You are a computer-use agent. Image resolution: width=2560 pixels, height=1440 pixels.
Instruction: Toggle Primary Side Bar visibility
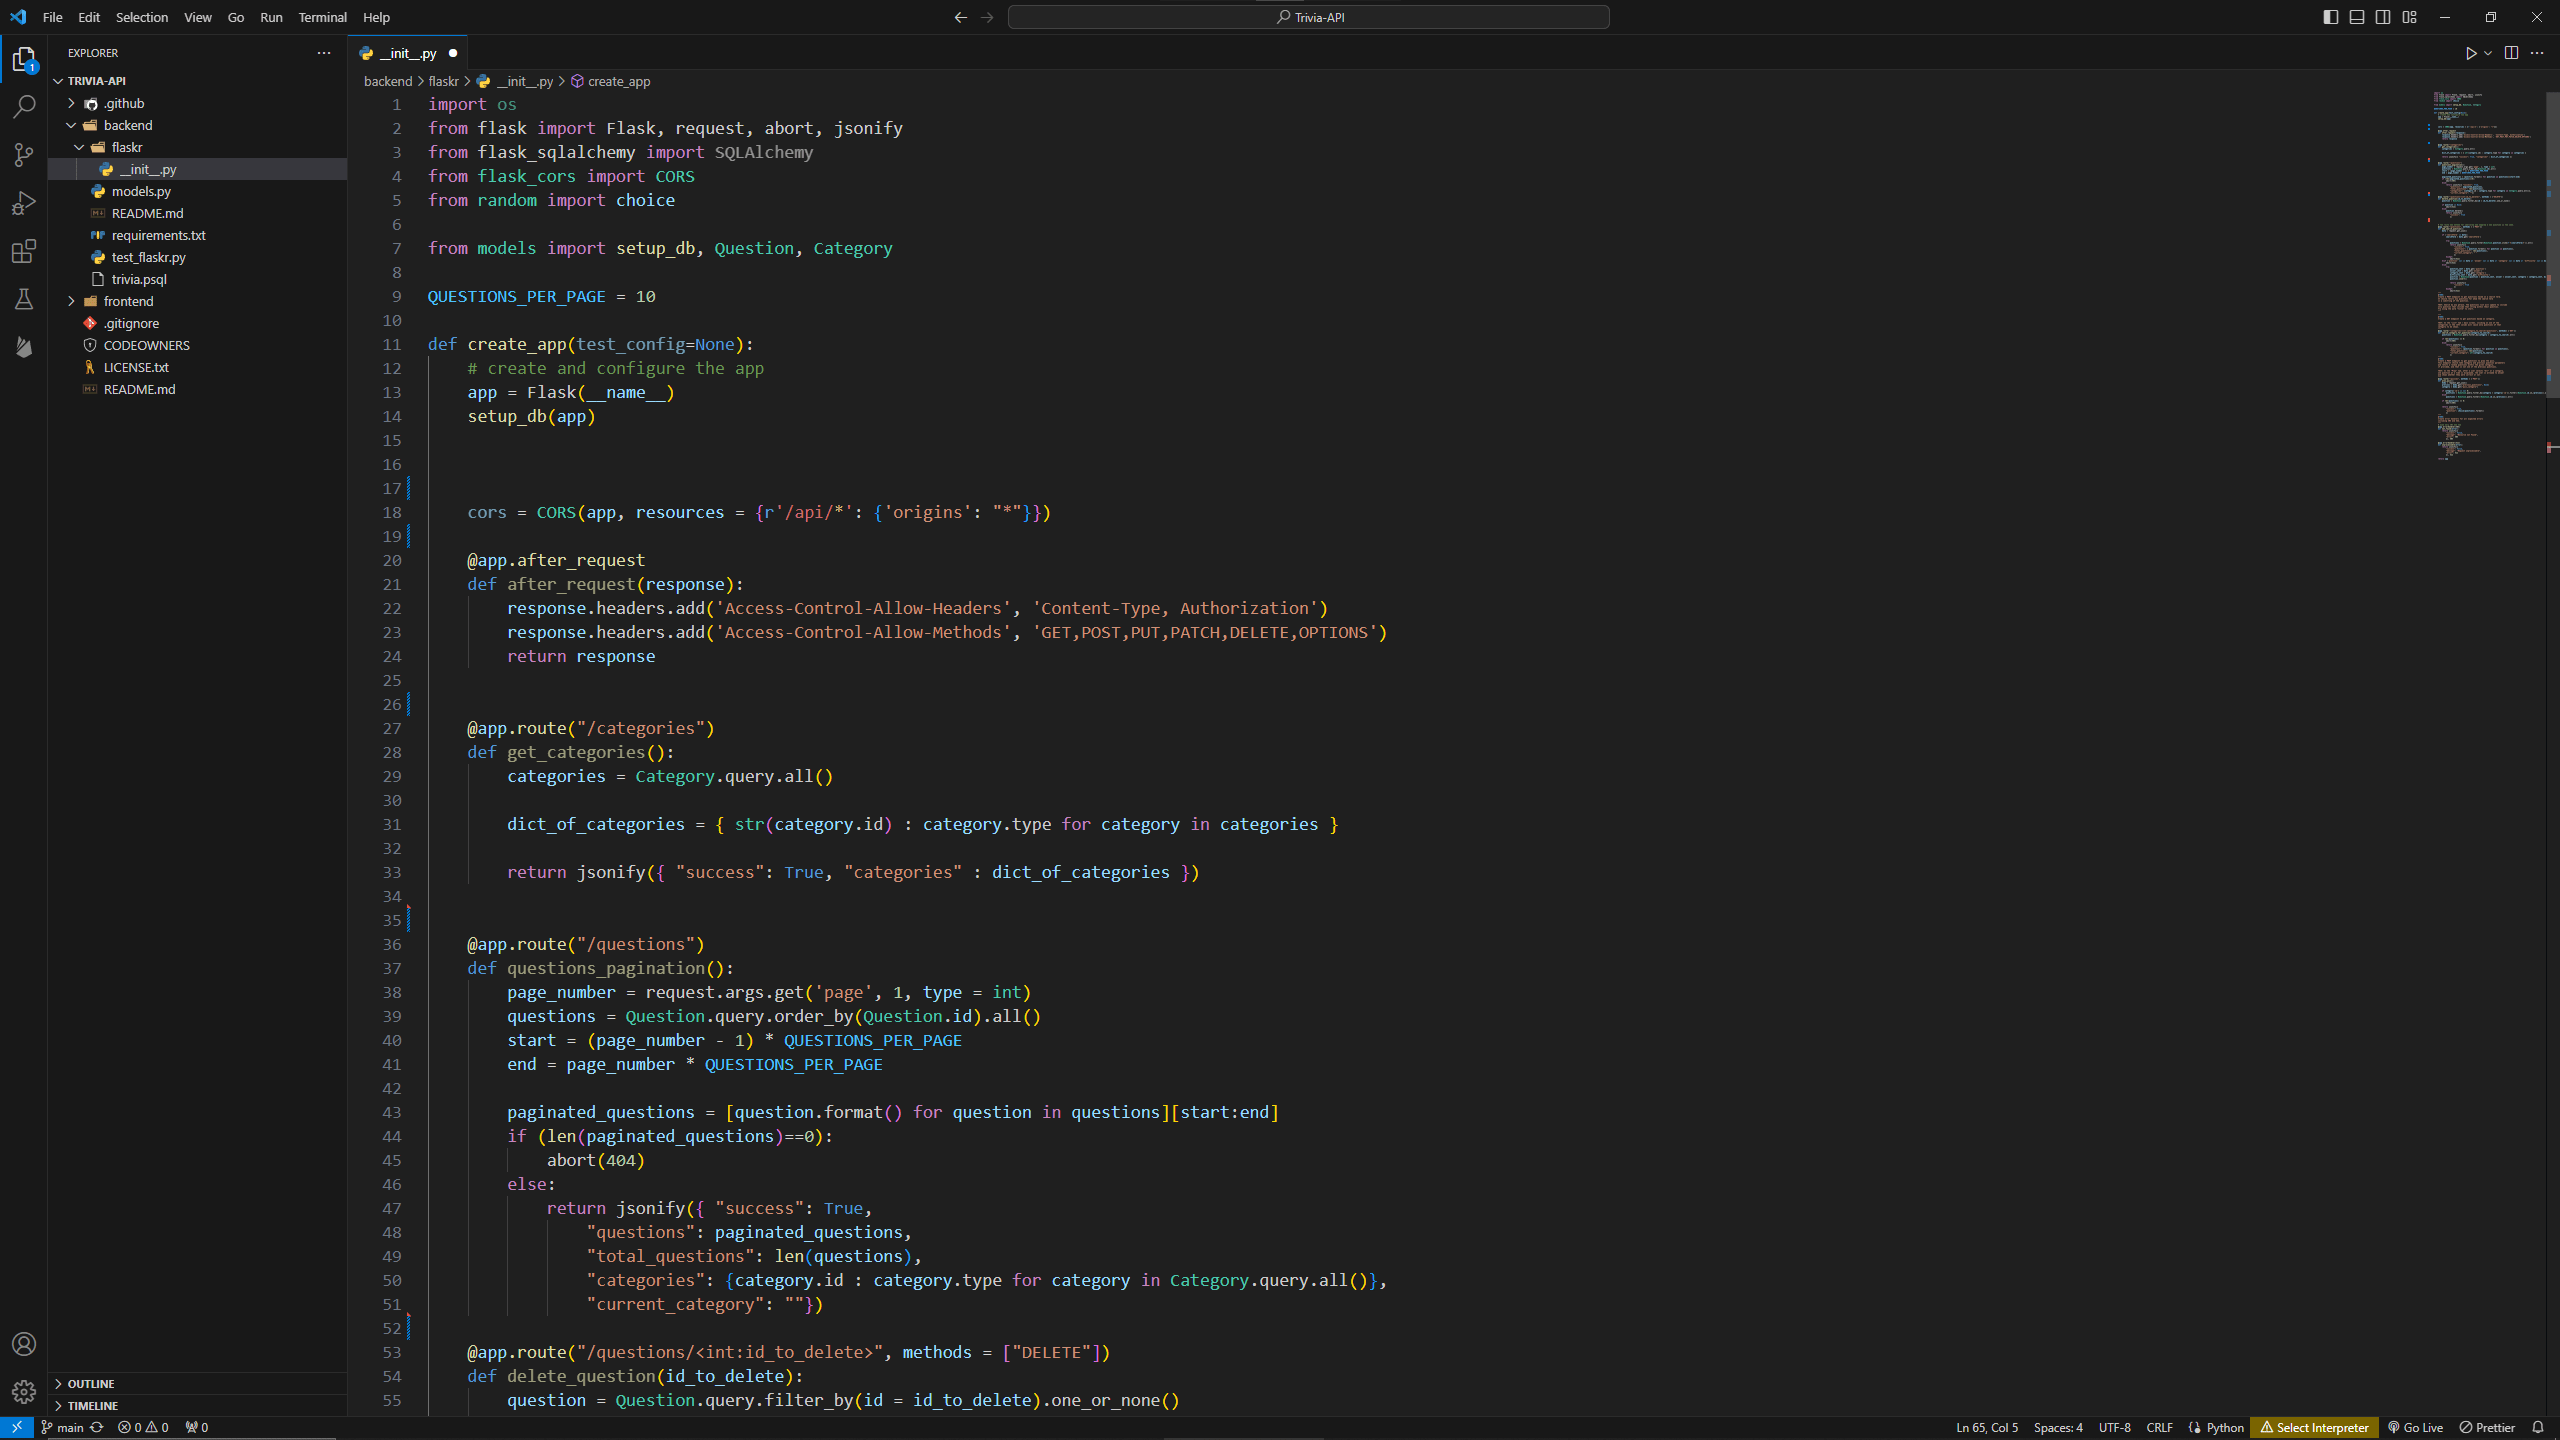pos(2331,17)
